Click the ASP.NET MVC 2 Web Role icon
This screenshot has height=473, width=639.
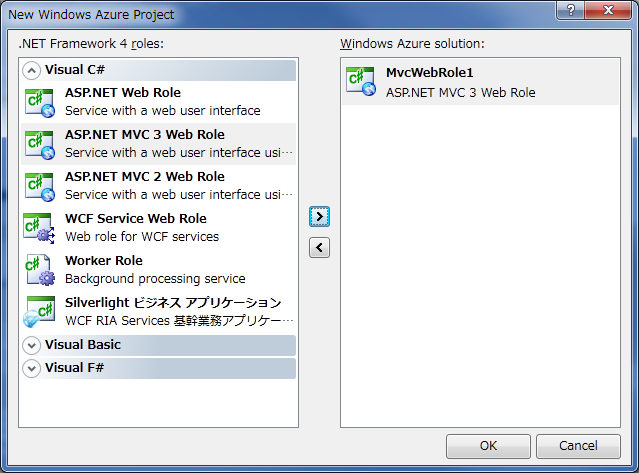pos(40,185)
